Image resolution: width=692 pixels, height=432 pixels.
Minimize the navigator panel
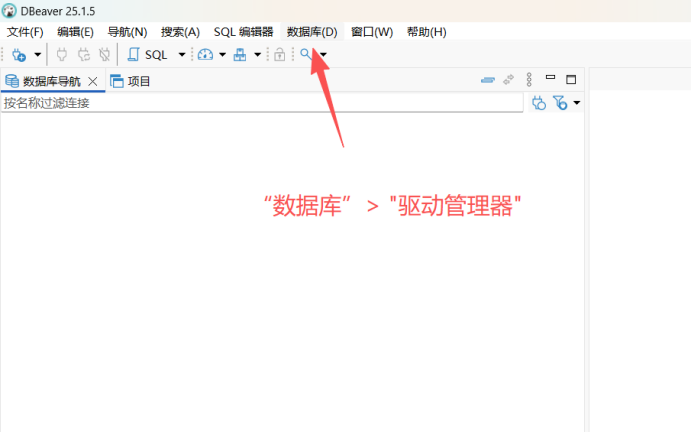coord(550,77)
